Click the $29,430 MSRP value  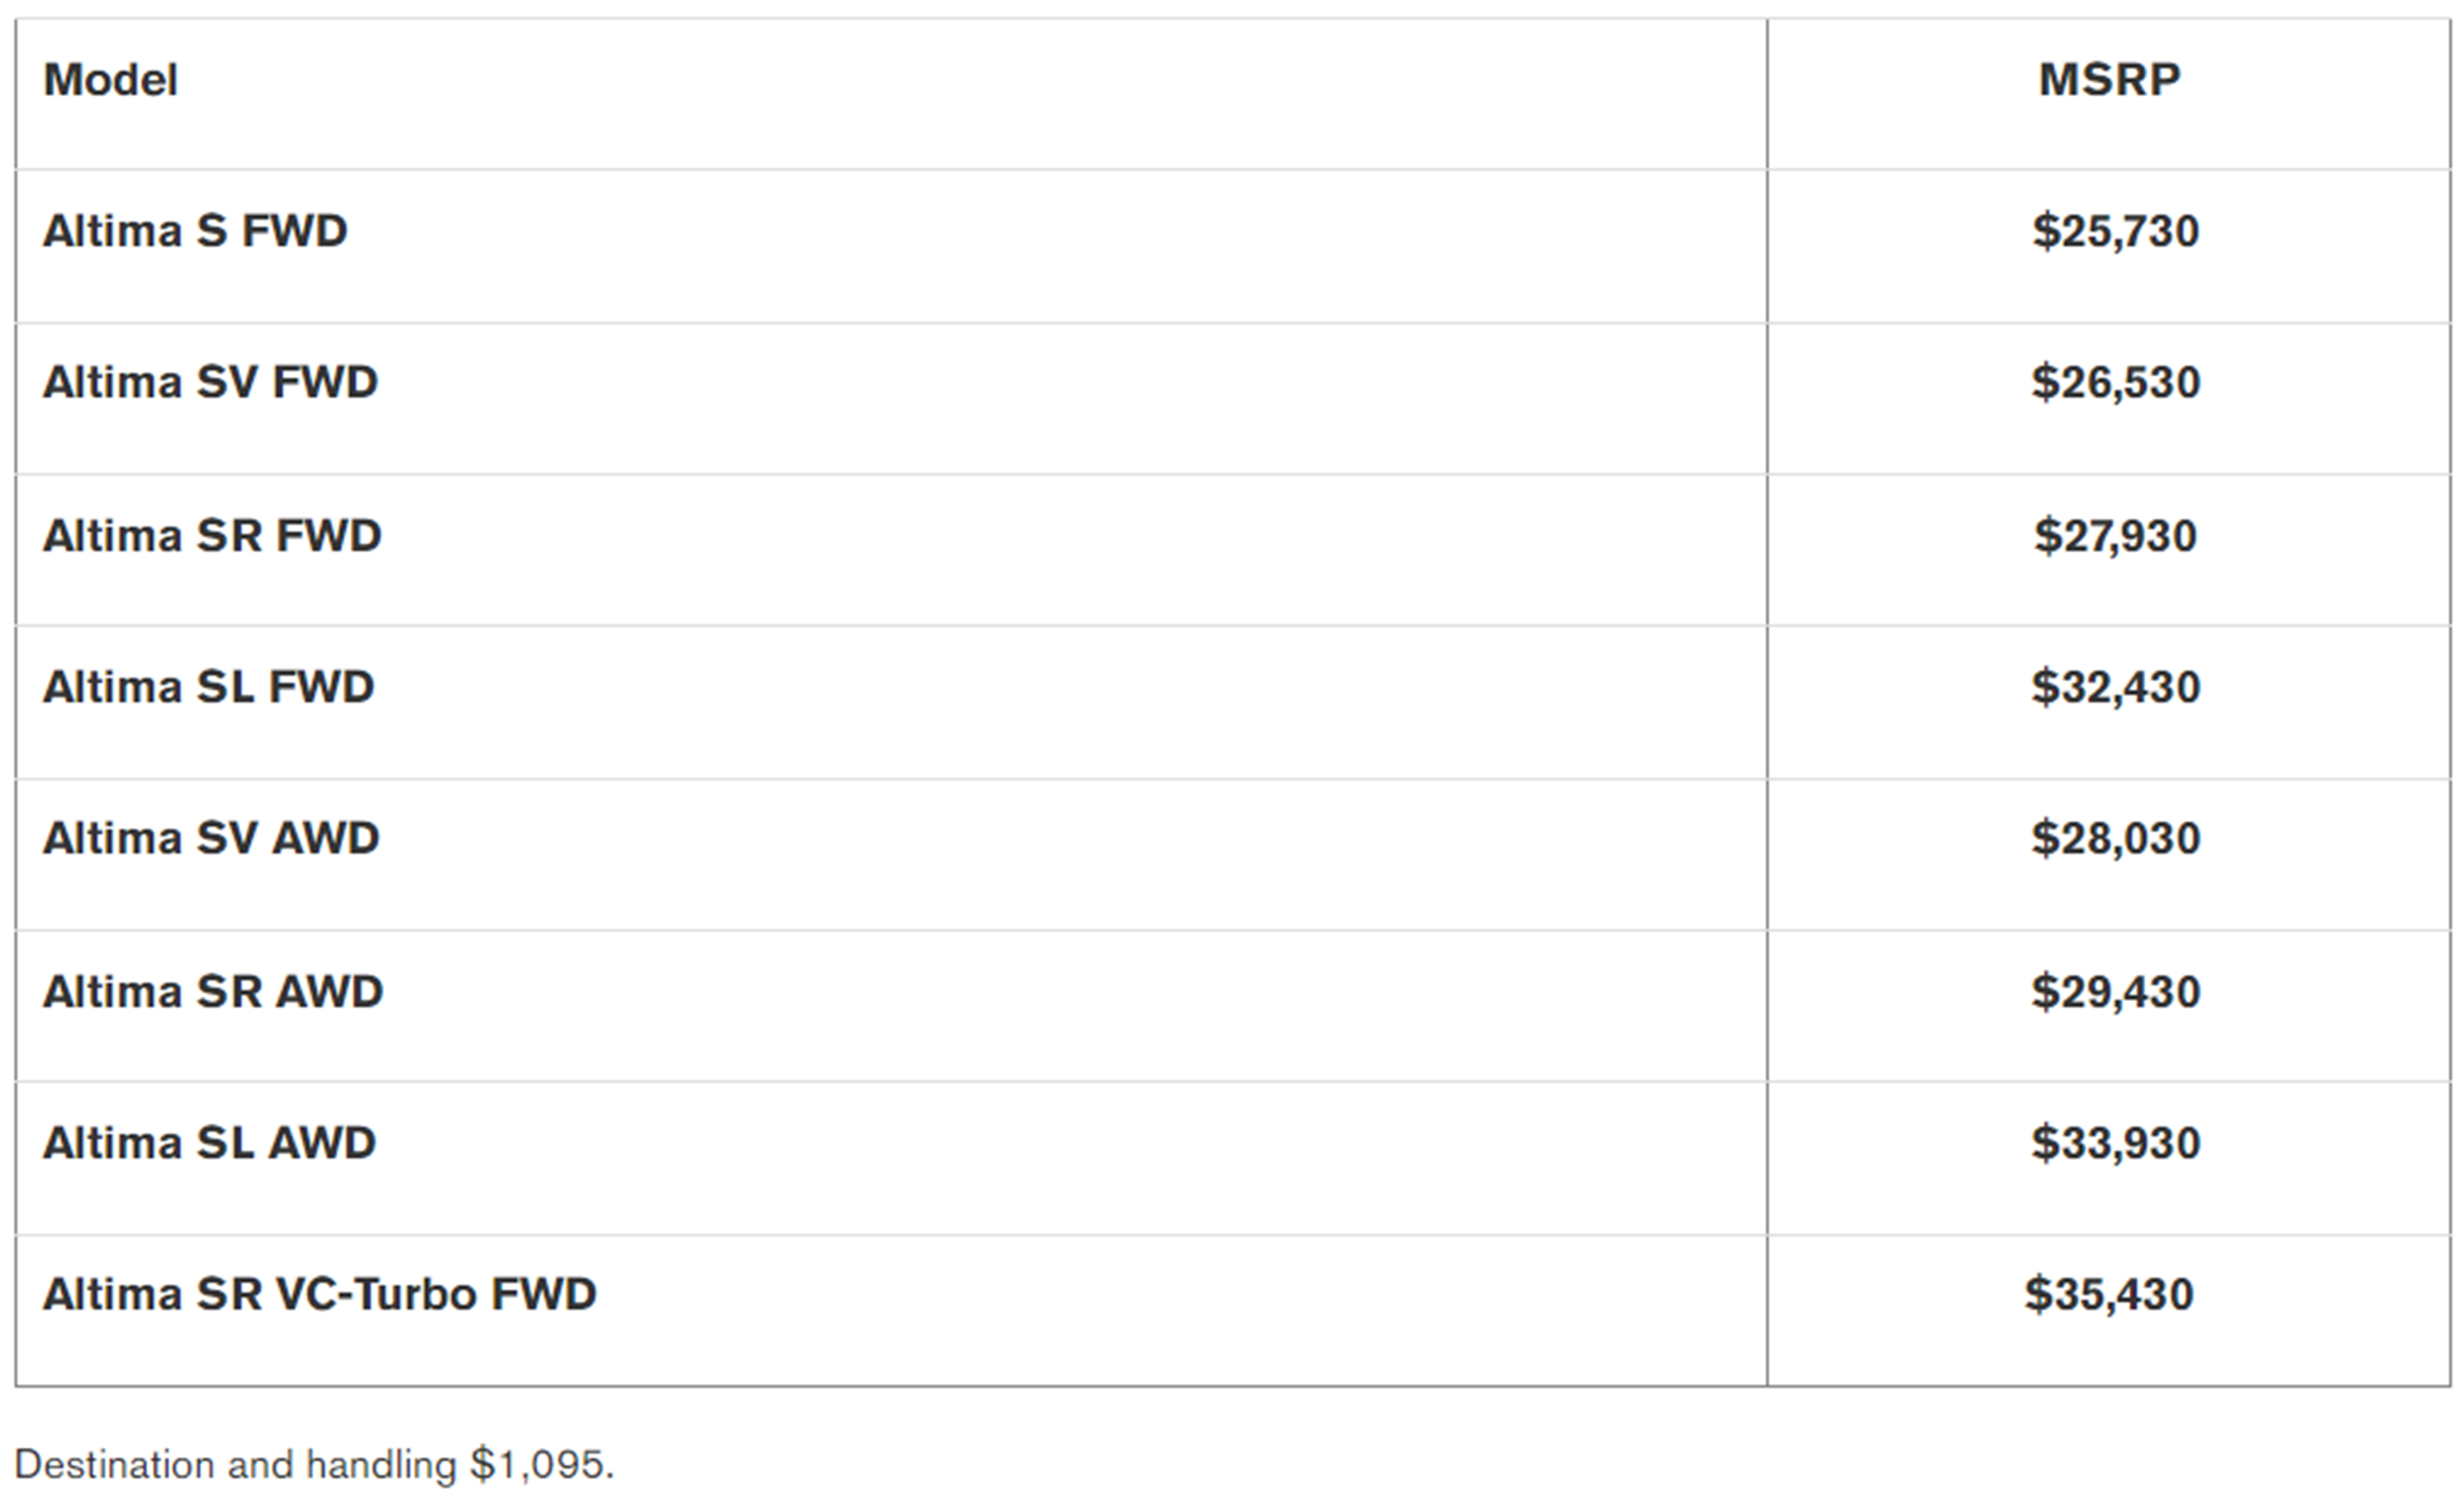click(2115, 991)
